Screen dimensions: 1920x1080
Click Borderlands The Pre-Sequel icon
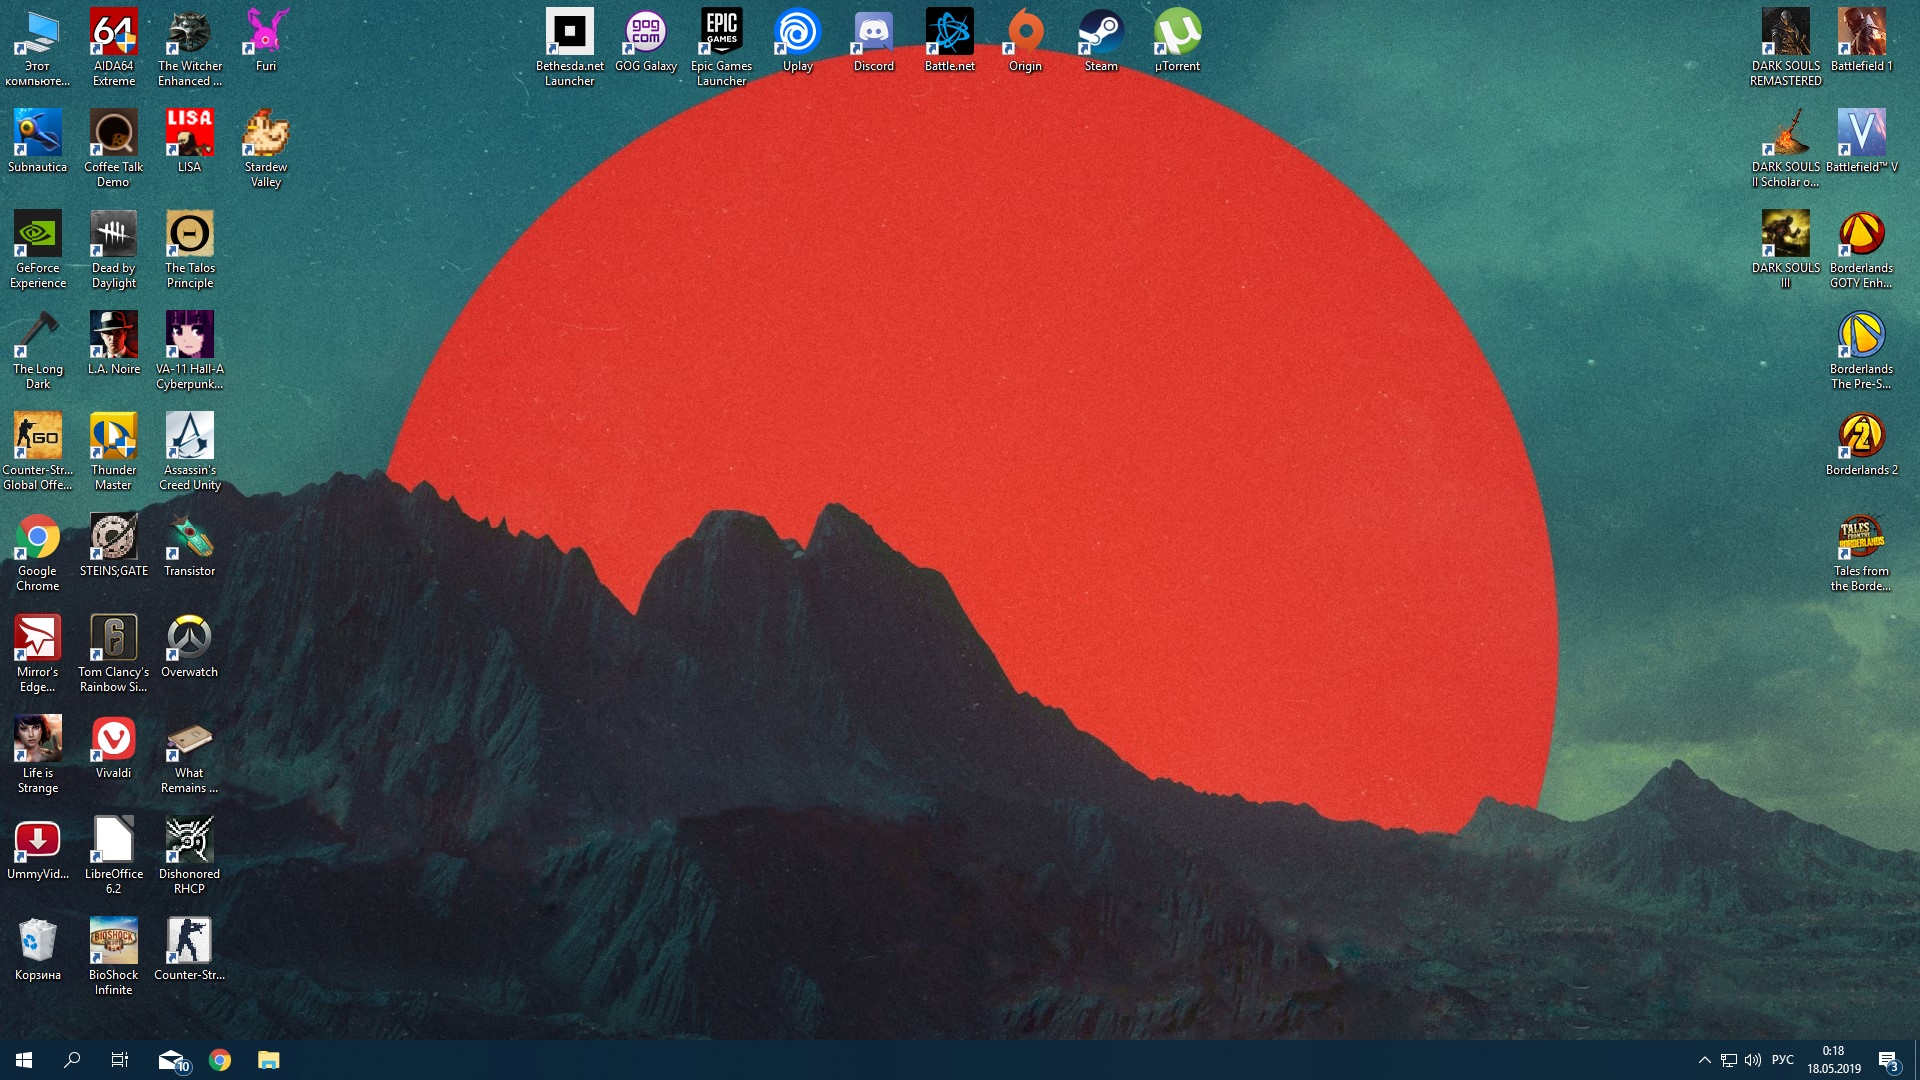(x=1861, y=351)
